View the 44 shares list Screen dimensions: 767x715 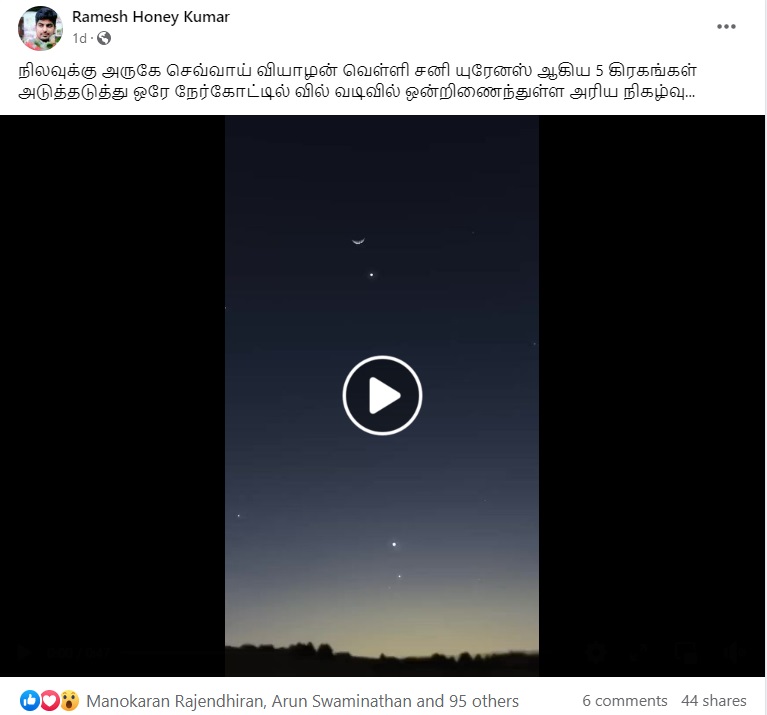[x=714, y=701]
